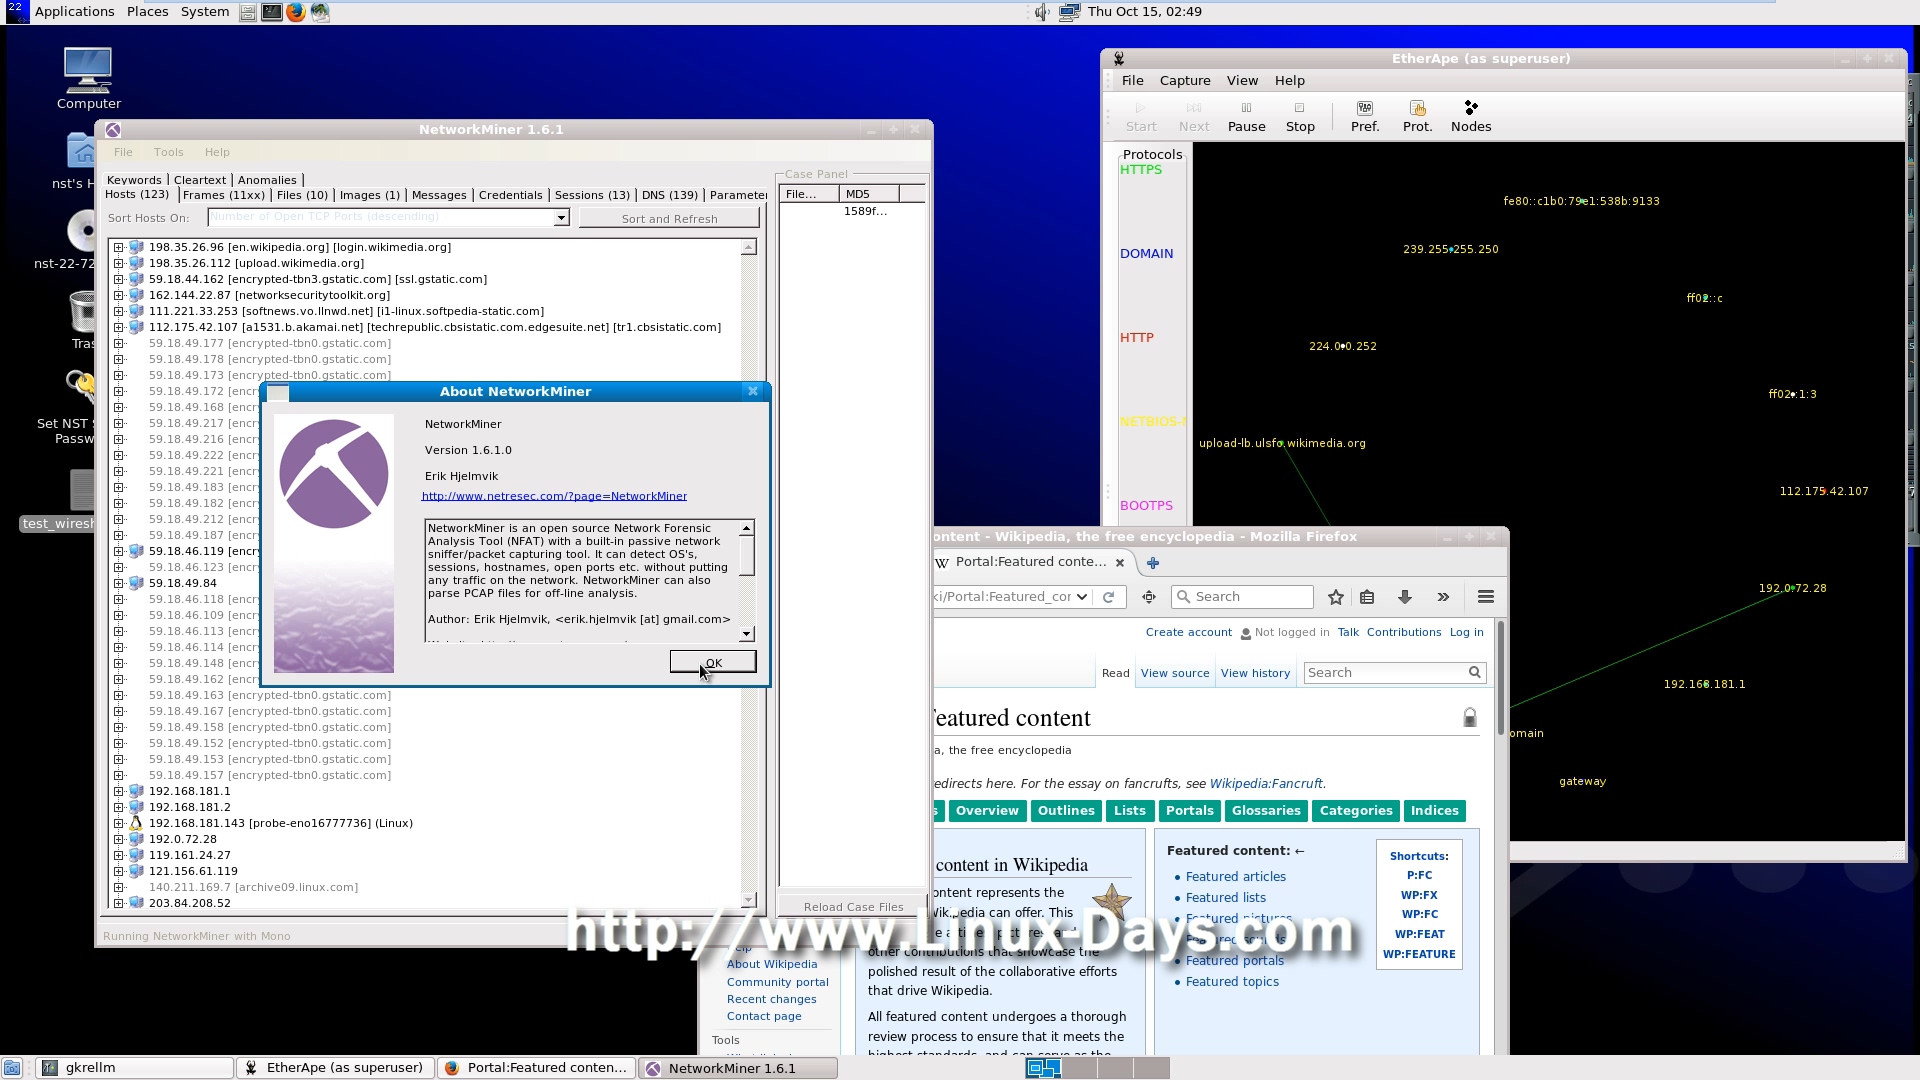Click Firefox page vertical scrollbar thumb

click(x=1501, y=678)
